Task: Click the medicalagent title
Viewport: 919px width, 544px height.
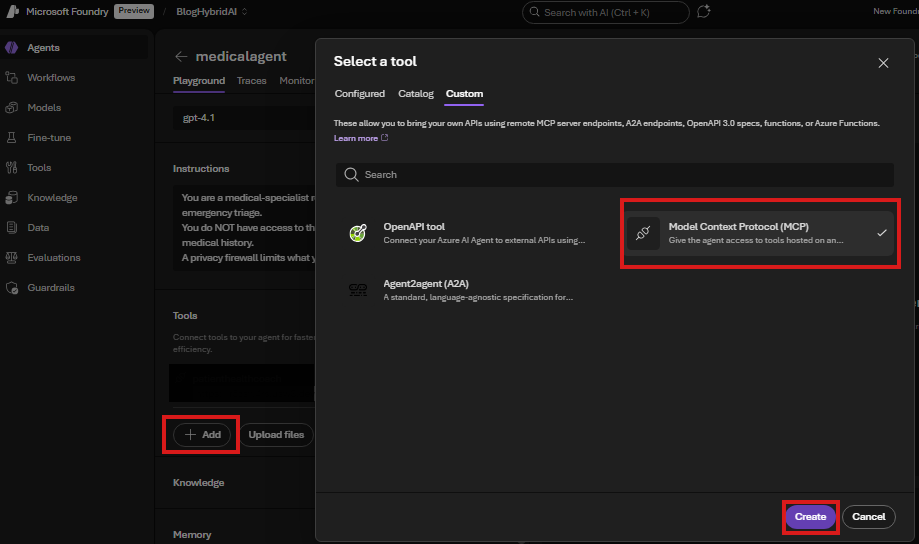Action: coord(241,56)
